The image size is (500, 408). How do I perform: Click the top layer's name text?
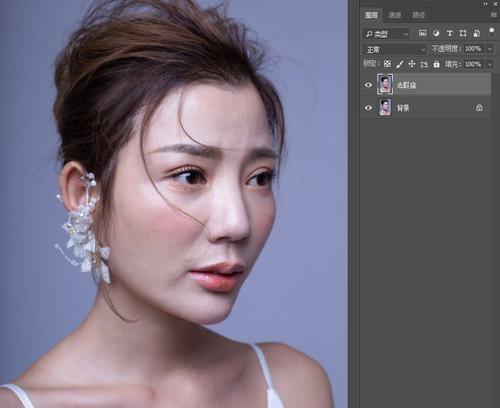(406, 85)
